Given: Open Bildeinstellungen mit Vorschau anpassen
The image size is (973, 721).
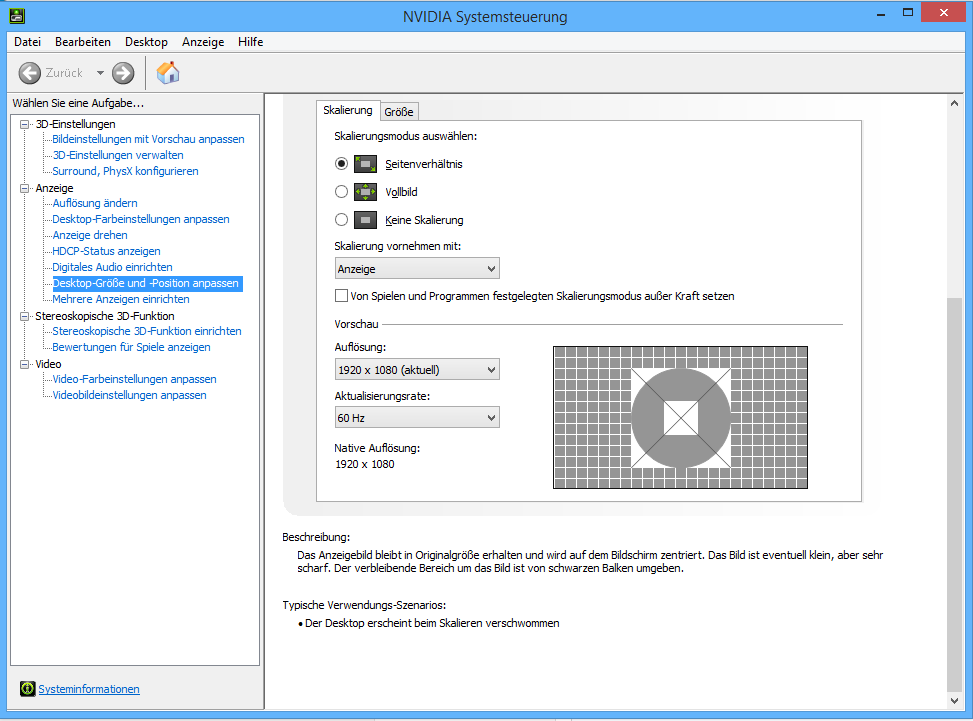Looking at the screenshot, I should pyautogui.click(x=148, y=139).
